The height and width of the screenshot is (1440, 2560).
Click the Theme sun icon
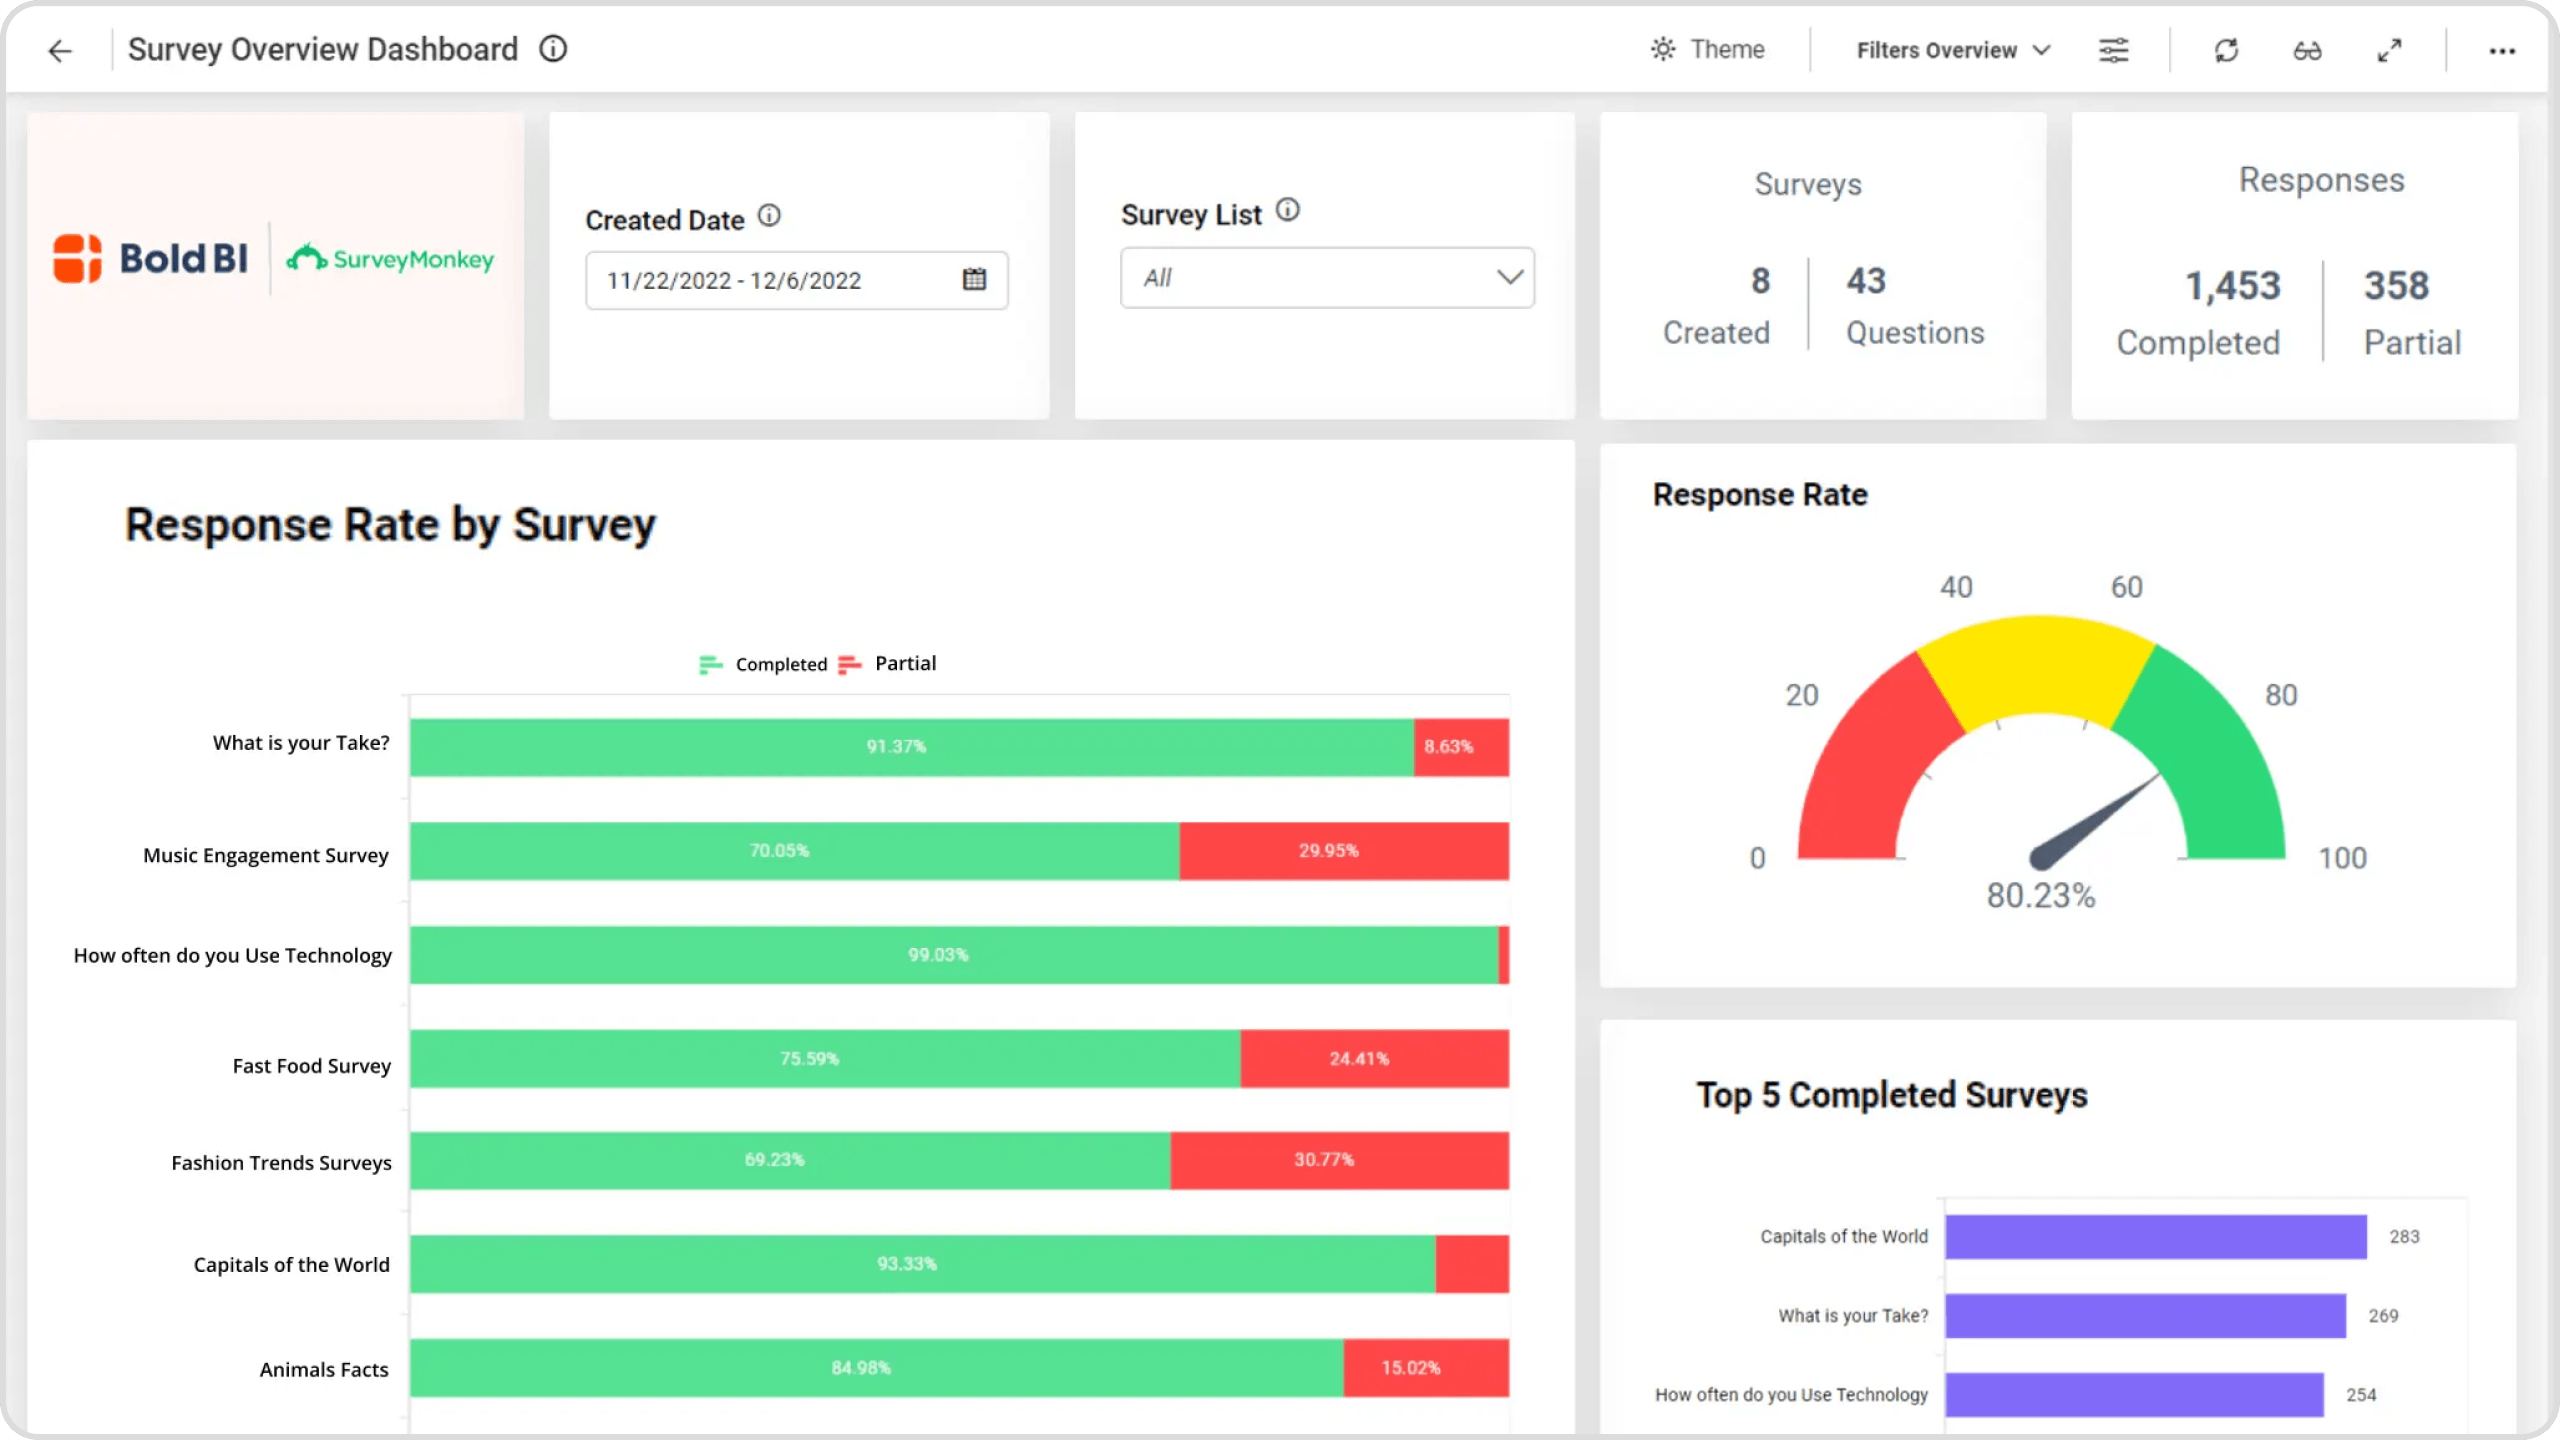(x=1660, y=49)
